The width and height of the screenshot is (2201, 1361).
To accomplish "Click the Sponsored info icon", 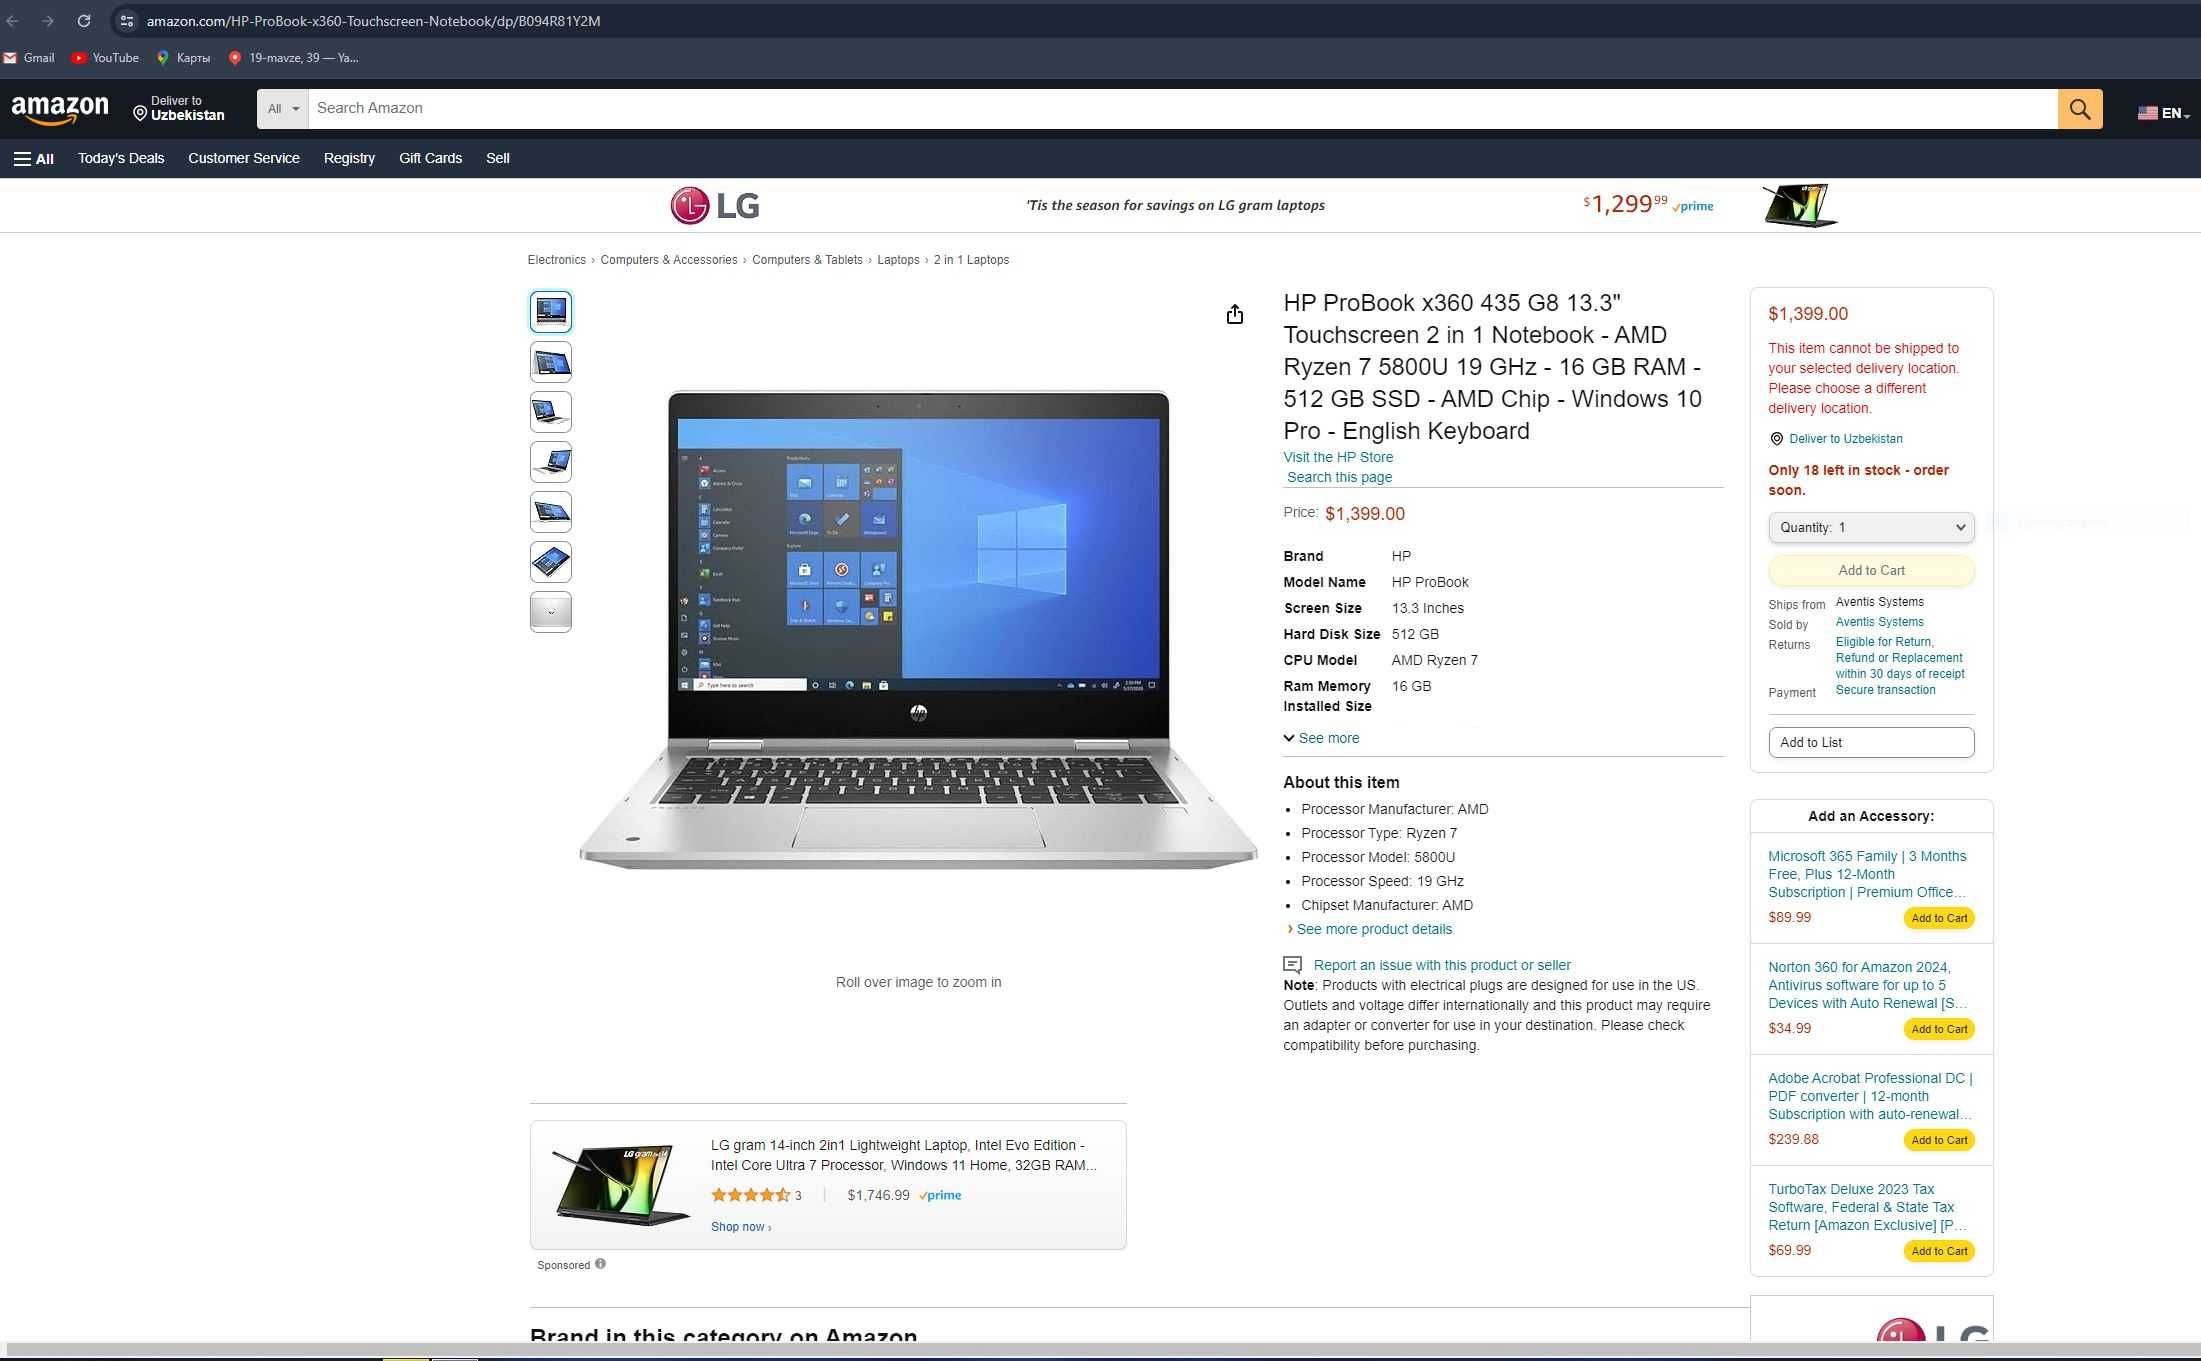I will (x=600, y=1264).
